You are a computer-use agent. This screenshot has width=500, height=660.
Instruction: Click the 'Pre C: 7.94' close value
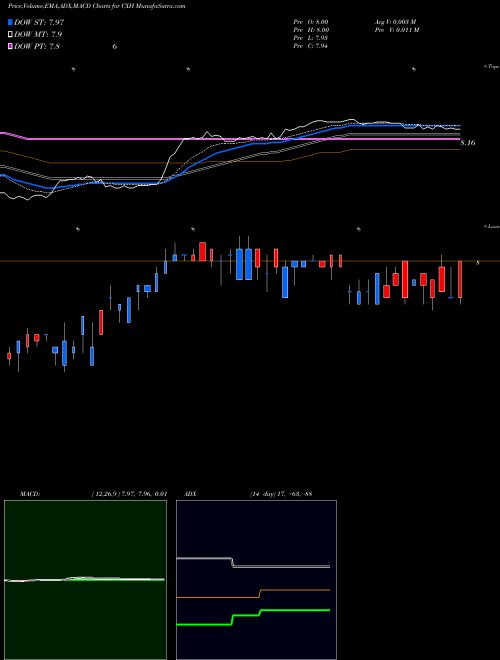tap(311, 46)
